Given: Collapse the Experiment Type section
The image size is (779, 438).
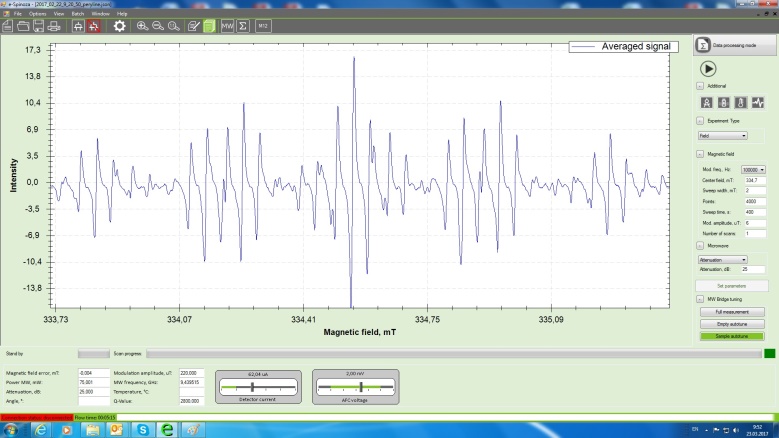Looking at the screenshot, I should coord(700,120).
